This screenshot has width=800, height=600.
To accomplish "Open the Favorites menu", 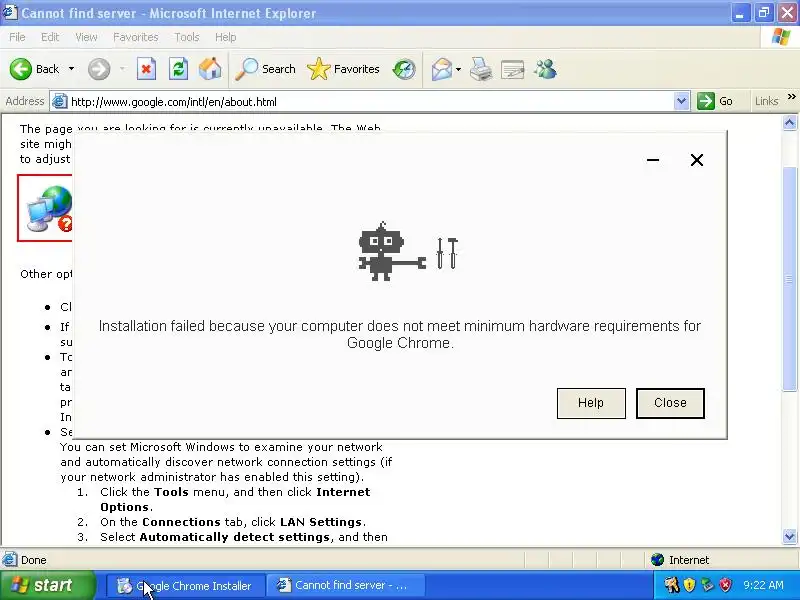I will coord(135,37).
